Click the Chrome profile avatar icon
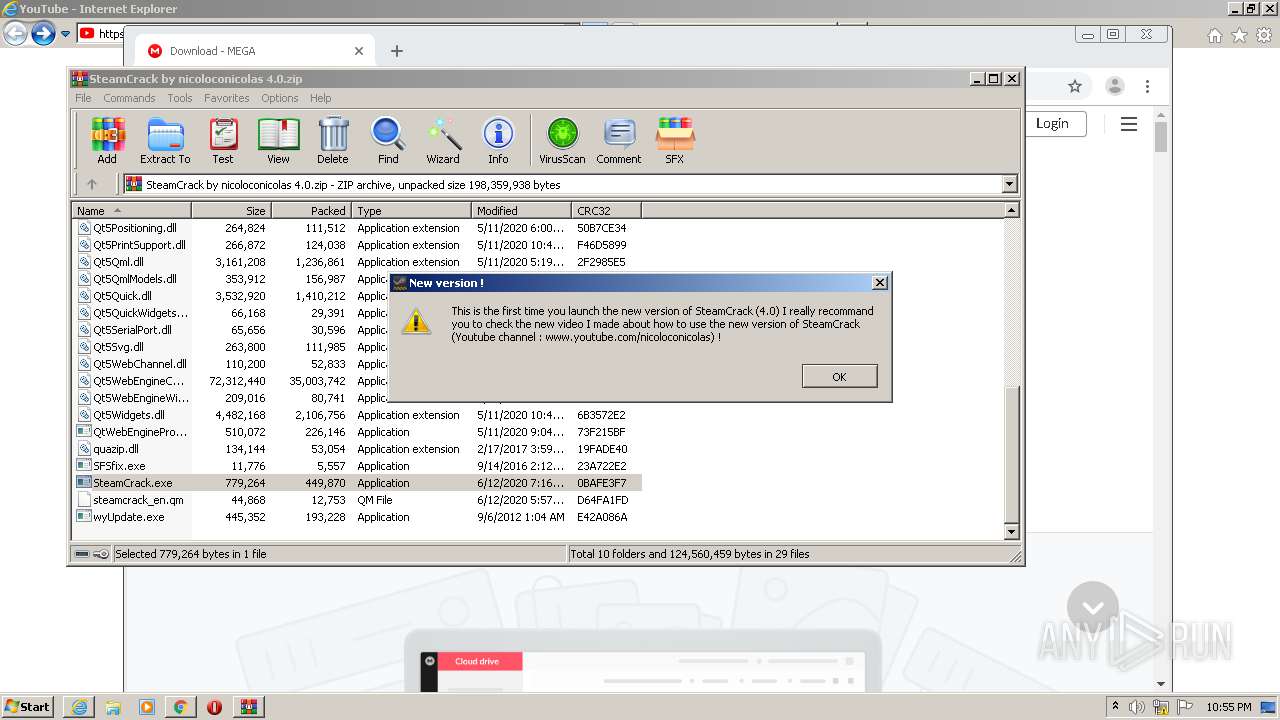The image size is (1280, 720). [x=1114, y=87]
